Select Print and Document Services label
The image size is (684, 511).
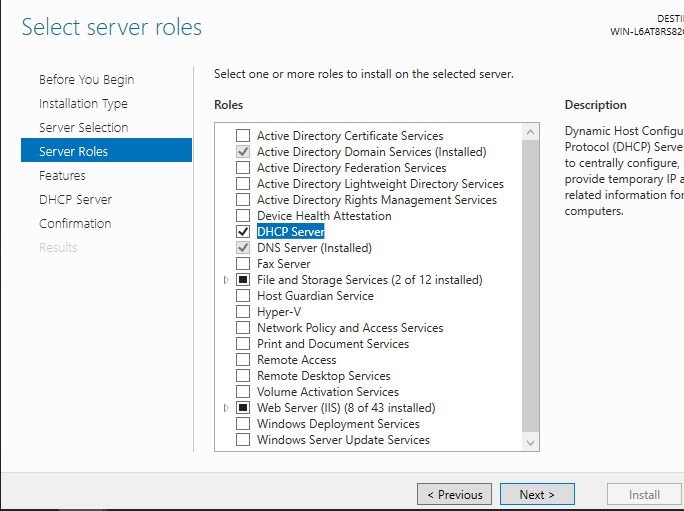(333, 344)
